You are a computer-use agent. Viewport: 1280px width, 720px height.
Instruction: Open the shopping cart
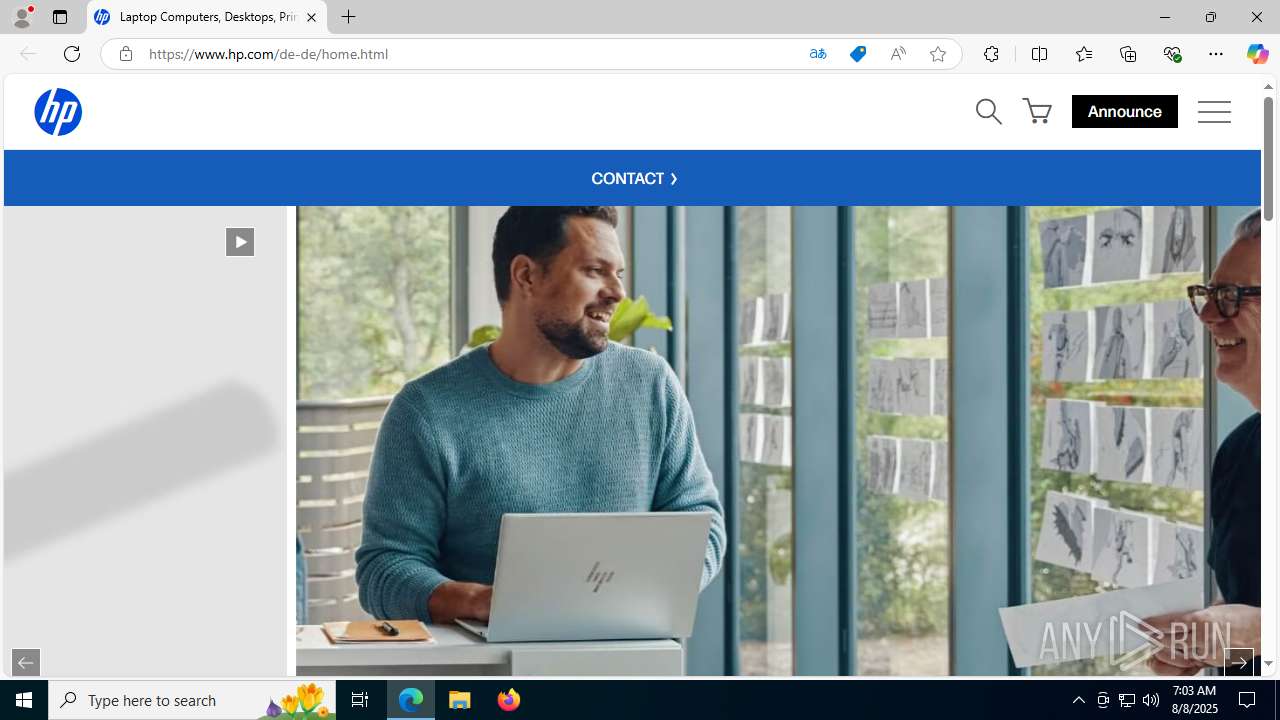(x=1037, y=111)
